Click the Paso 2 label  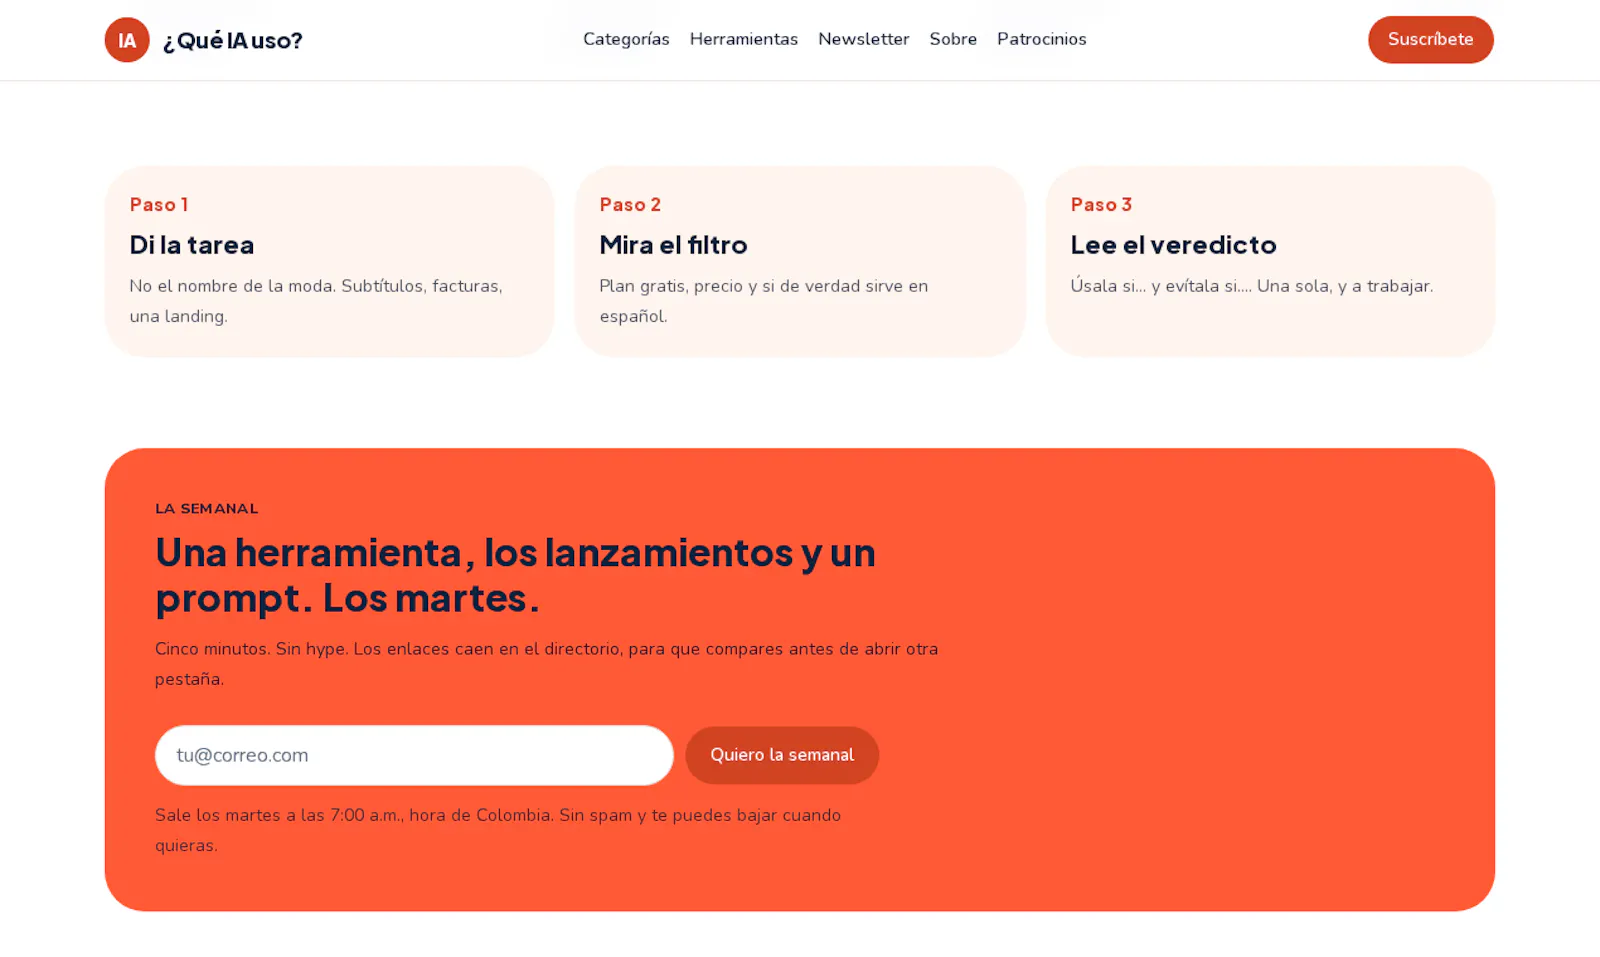pyautogui.click(x=630, y=204)
